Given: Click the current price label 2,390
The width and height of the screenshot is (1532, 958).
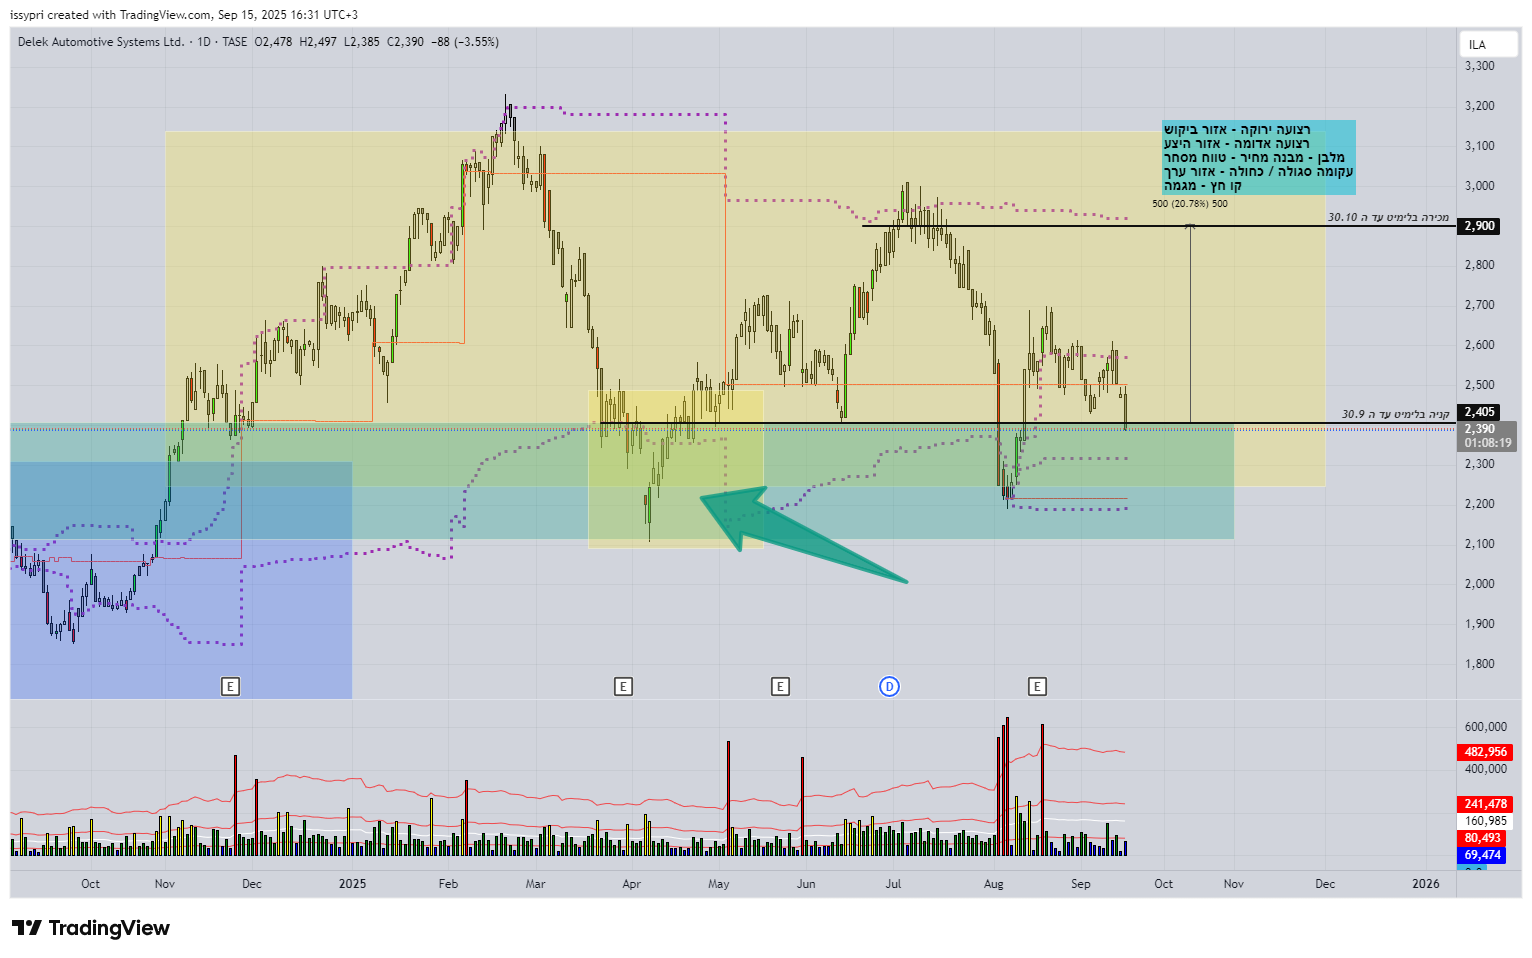Looking at the screenshot, I should pos(1480,429).
